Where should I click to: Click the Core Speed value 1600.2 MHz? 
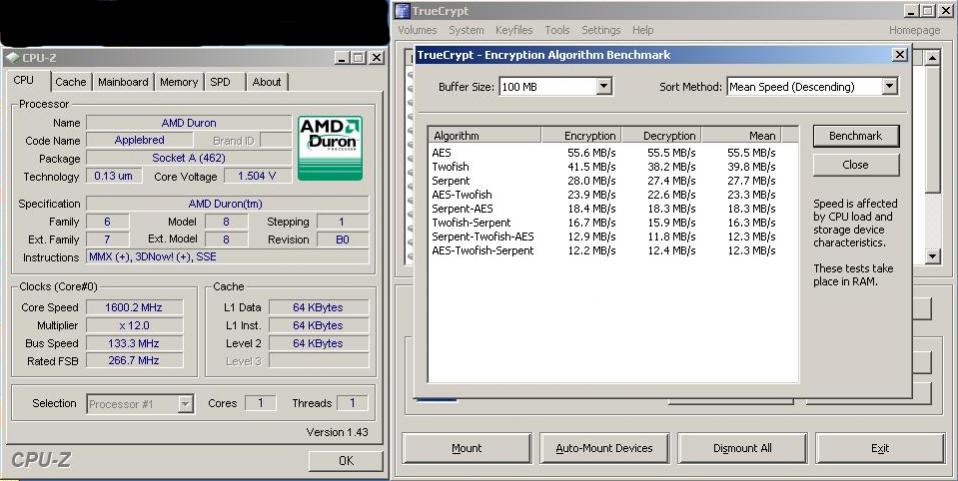[x=134, y=307]
